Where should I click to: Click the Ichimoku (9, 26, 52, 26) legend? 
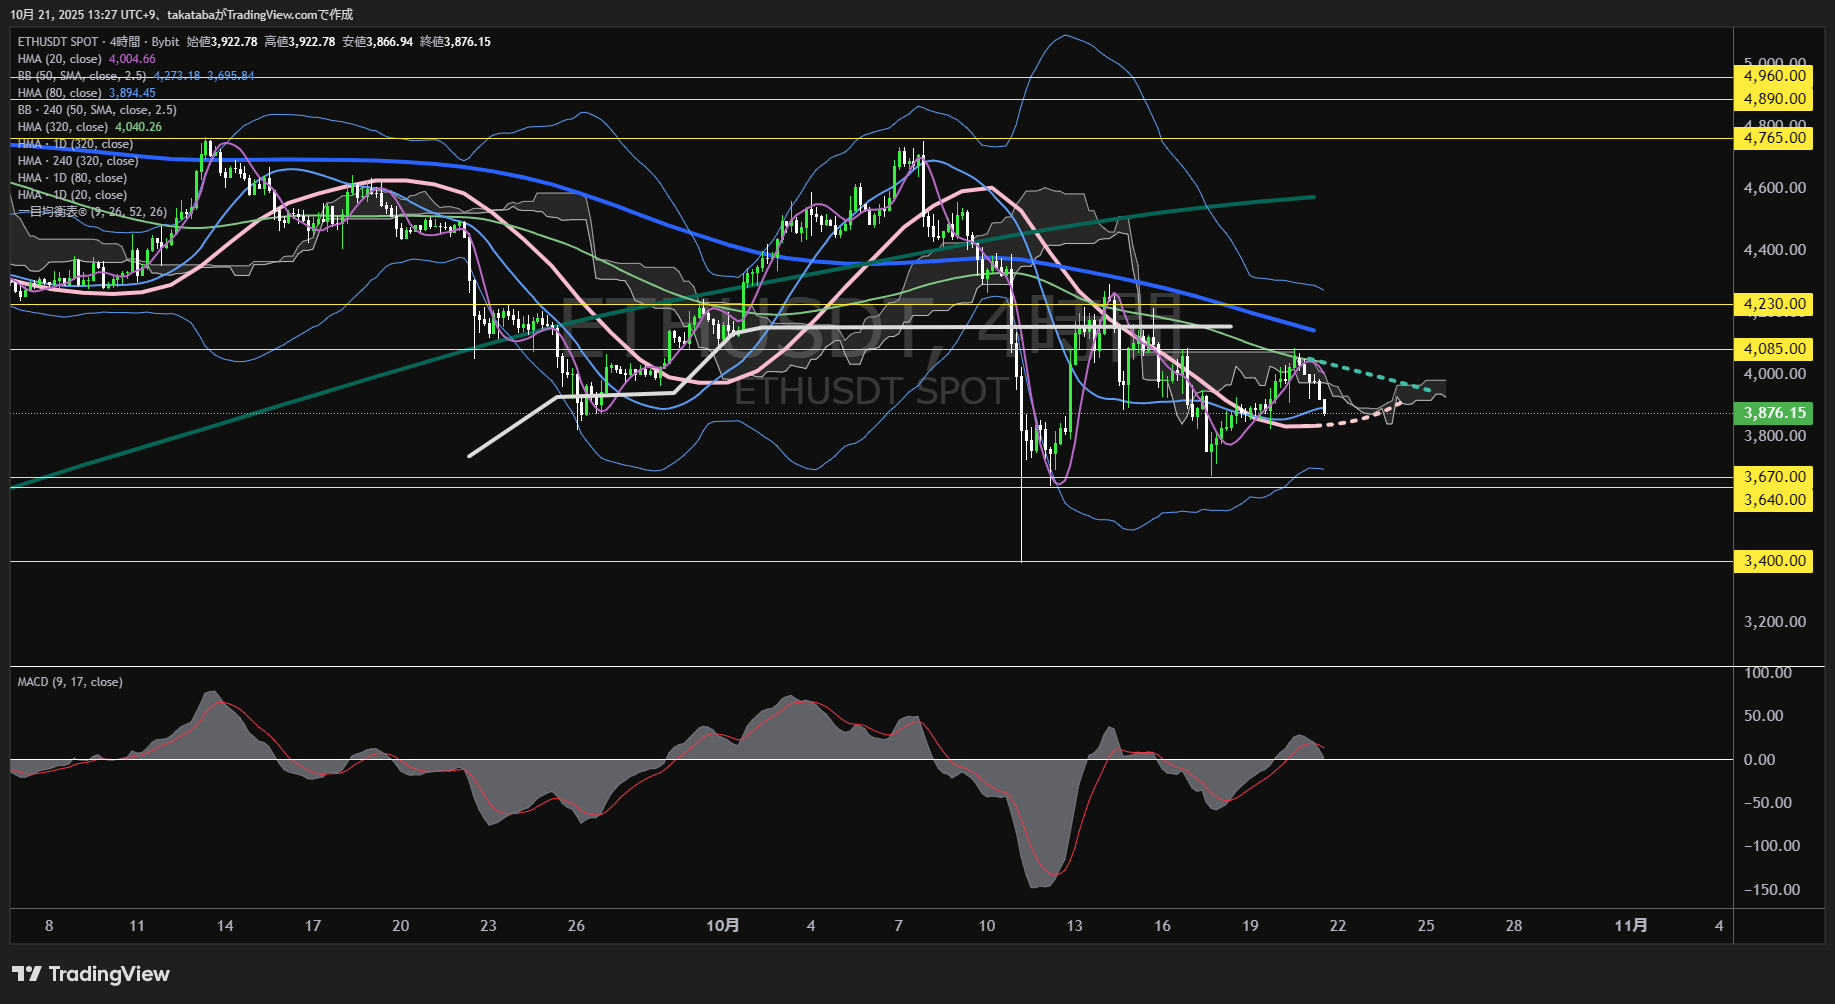pyautogui.click(x=92, y=212)
